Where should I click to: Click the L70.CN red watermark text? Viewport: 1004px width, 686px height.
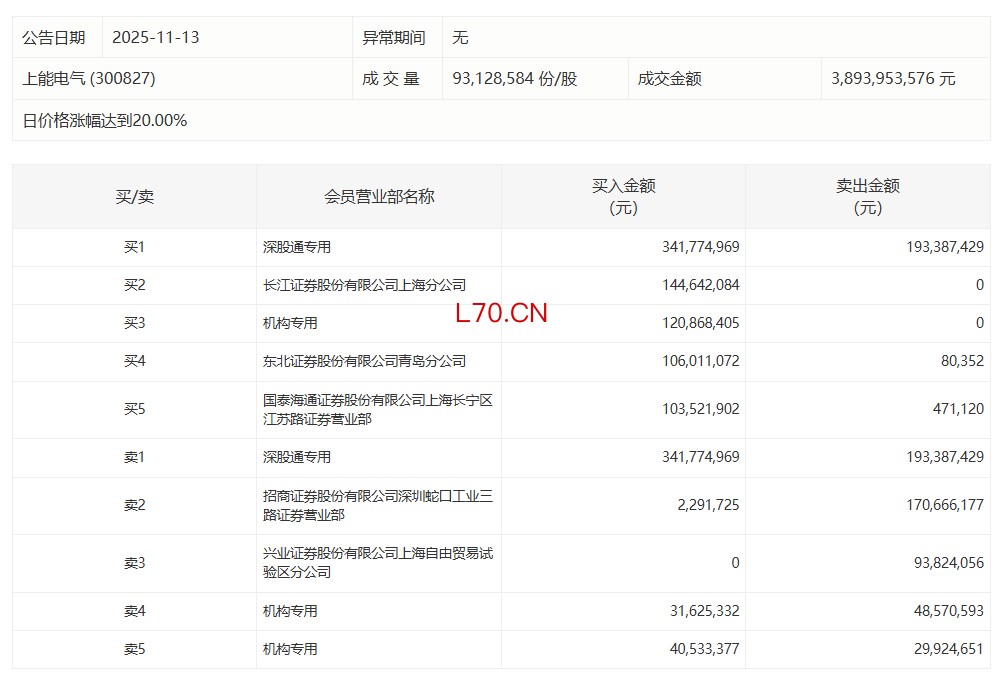pos(501,313)
